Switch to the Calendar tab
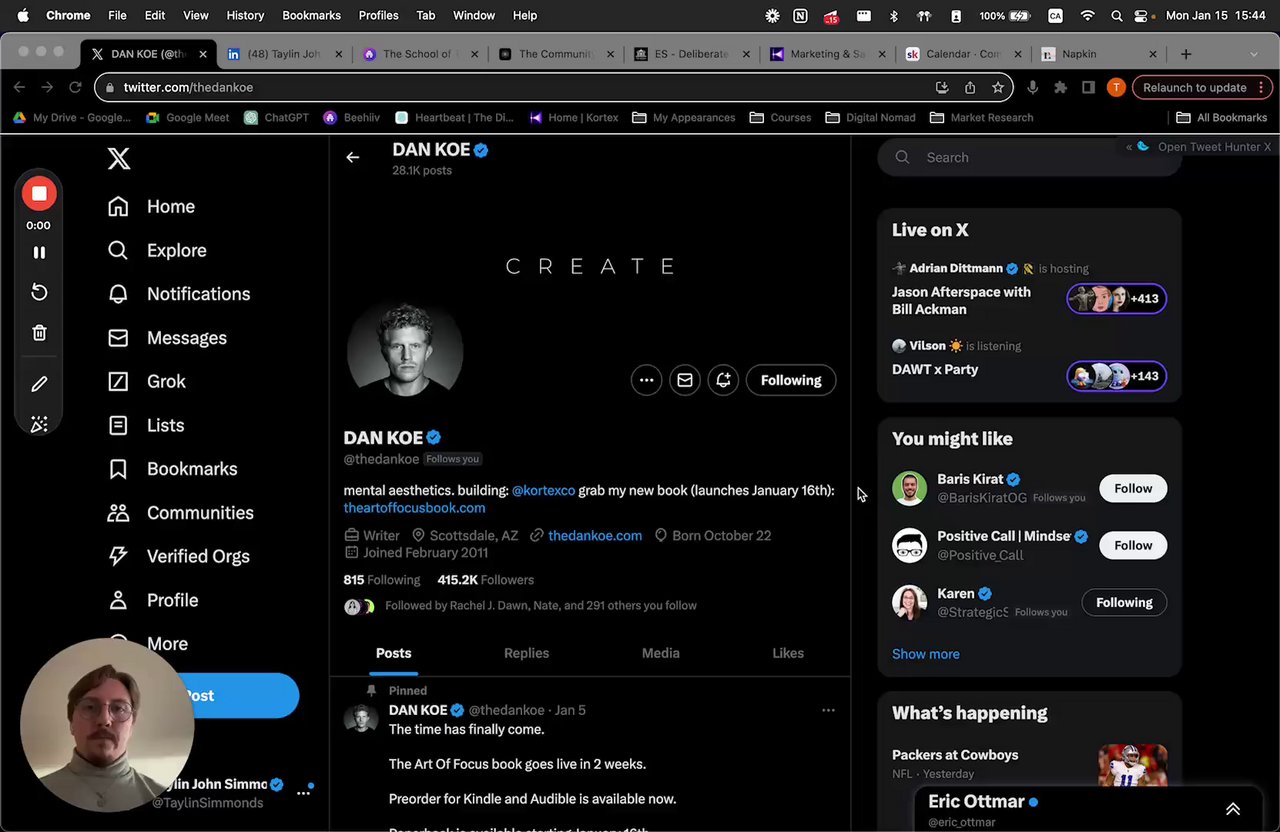 pos(962,54)
